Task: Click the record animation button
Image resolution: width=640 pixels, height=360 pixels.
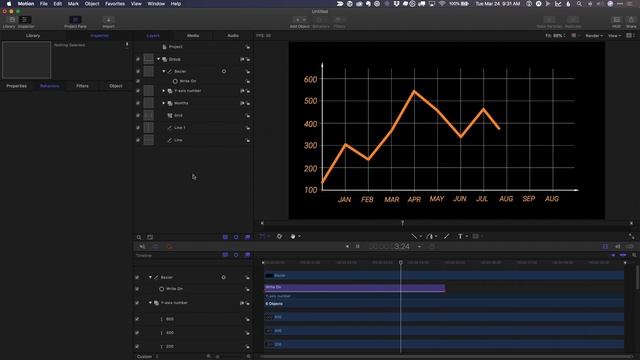Action: 170,247
